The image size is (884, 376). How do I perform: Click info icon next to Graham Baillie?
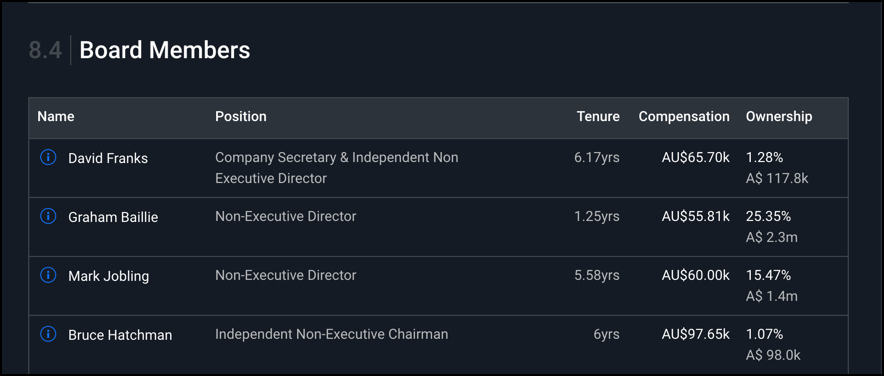[48, 216]
